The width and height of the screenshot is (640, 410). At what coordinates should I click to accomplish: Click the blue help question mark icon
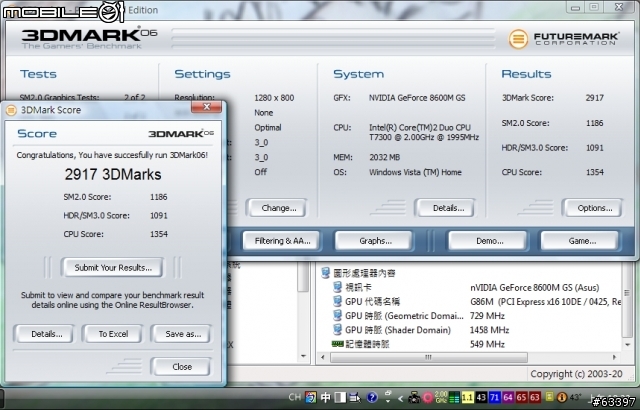[372, 397]
